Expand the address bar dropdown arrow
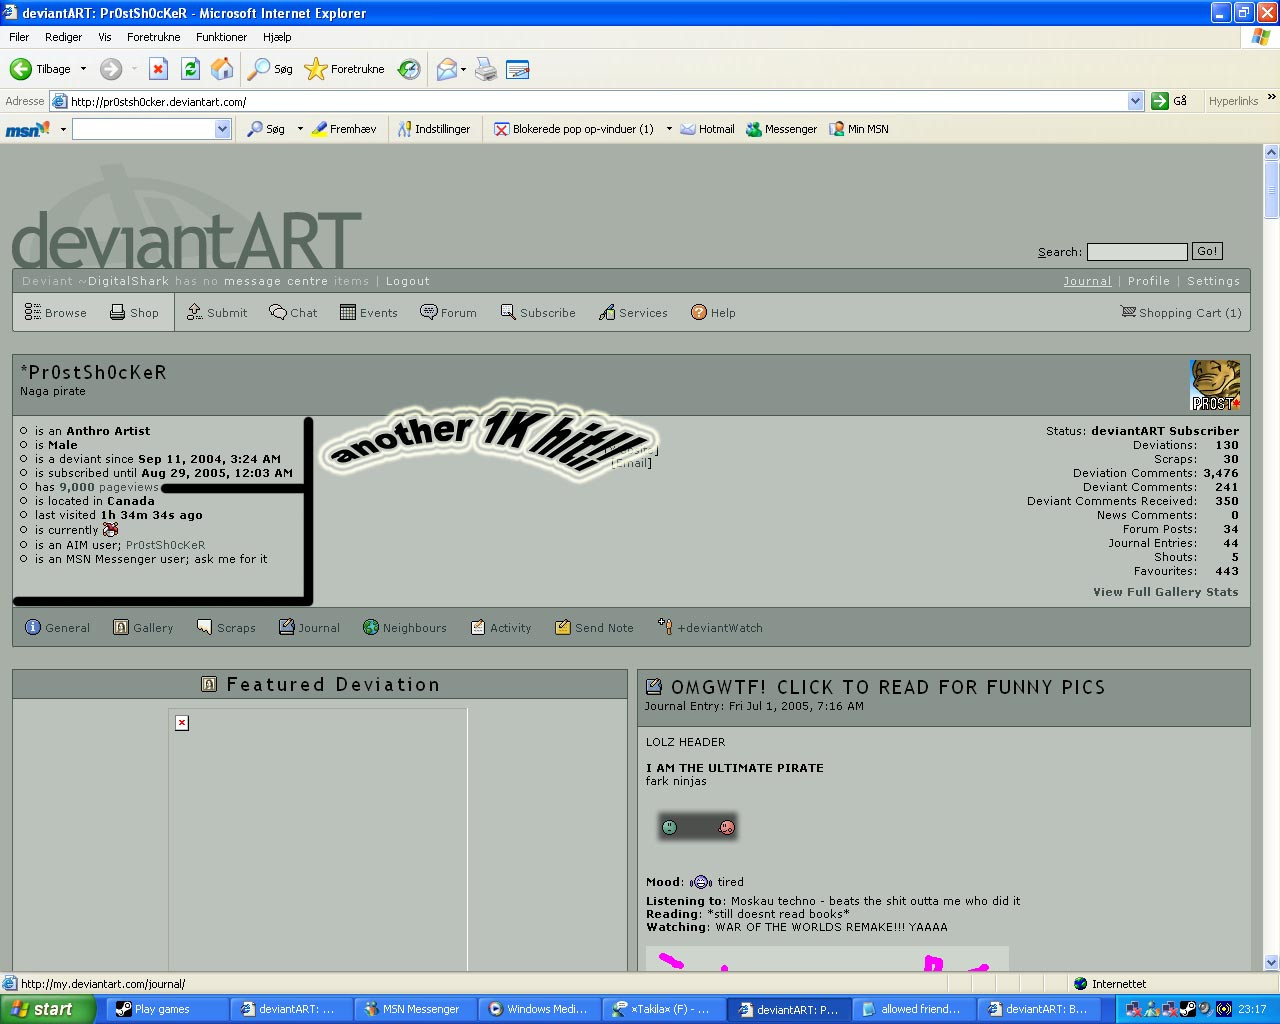The width and height of the screenshot is (1280, 1024). [1135, 101]
